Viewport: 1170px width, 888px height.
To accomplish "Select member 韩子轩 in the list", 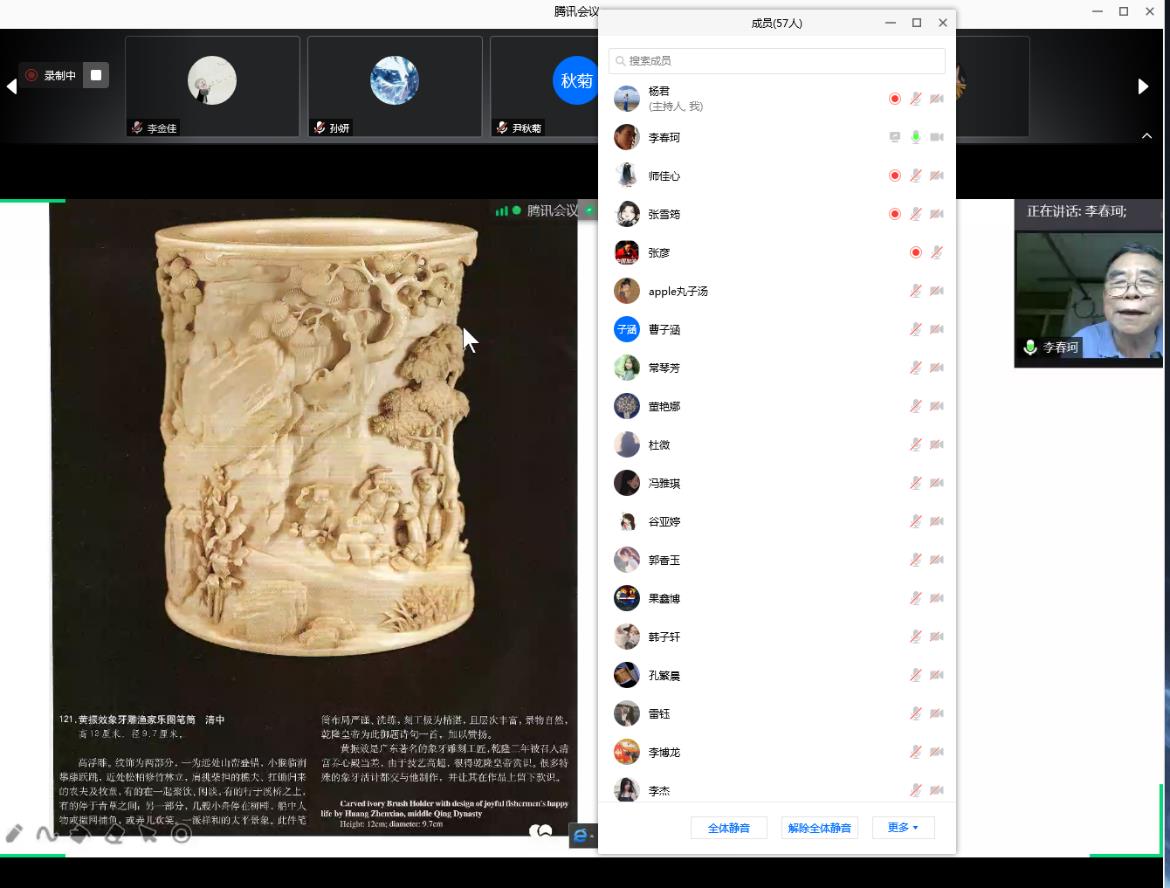I will tap(664, 637).
